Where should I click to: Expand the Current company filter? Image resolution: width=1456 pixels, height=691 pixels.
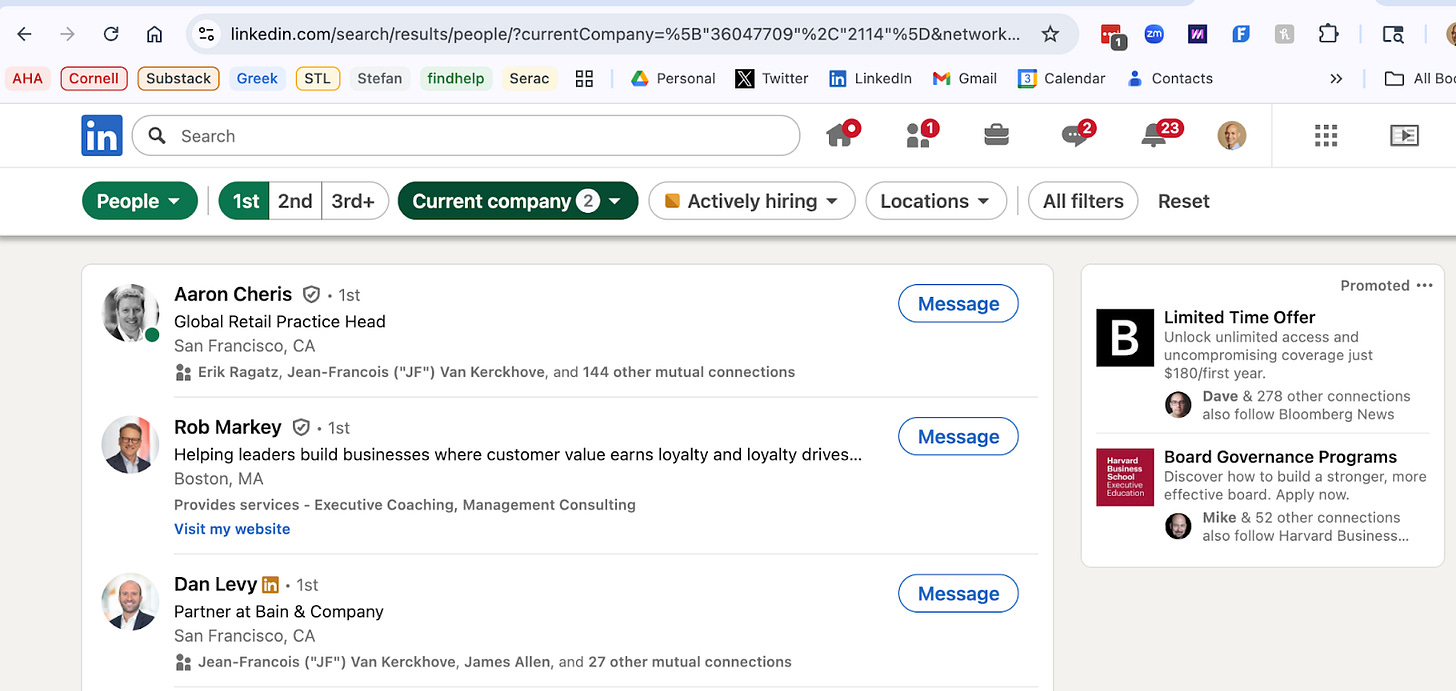[x=518, y=201]
